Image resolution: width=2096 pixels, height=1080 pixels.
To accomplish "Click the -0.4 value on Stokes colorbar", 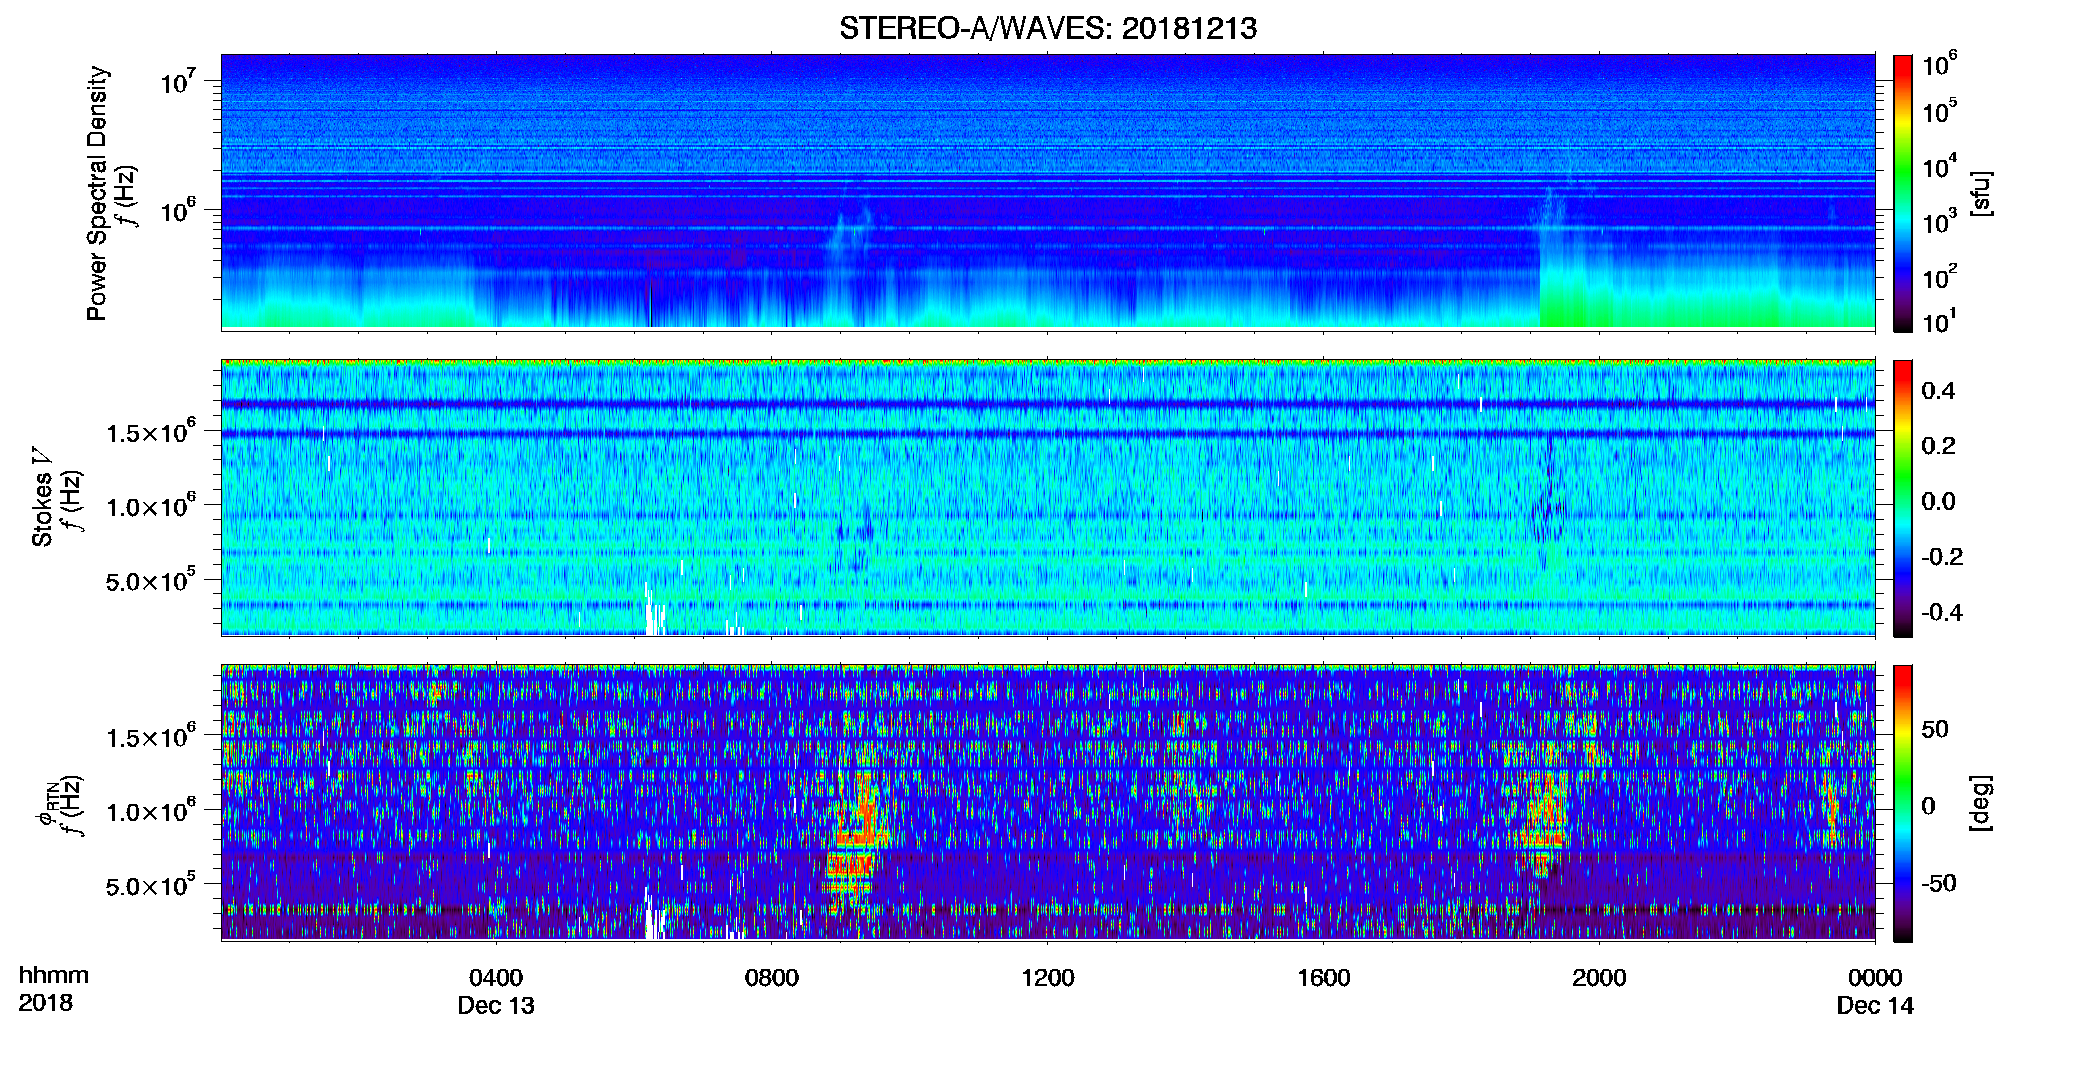I will point(1941,612).
